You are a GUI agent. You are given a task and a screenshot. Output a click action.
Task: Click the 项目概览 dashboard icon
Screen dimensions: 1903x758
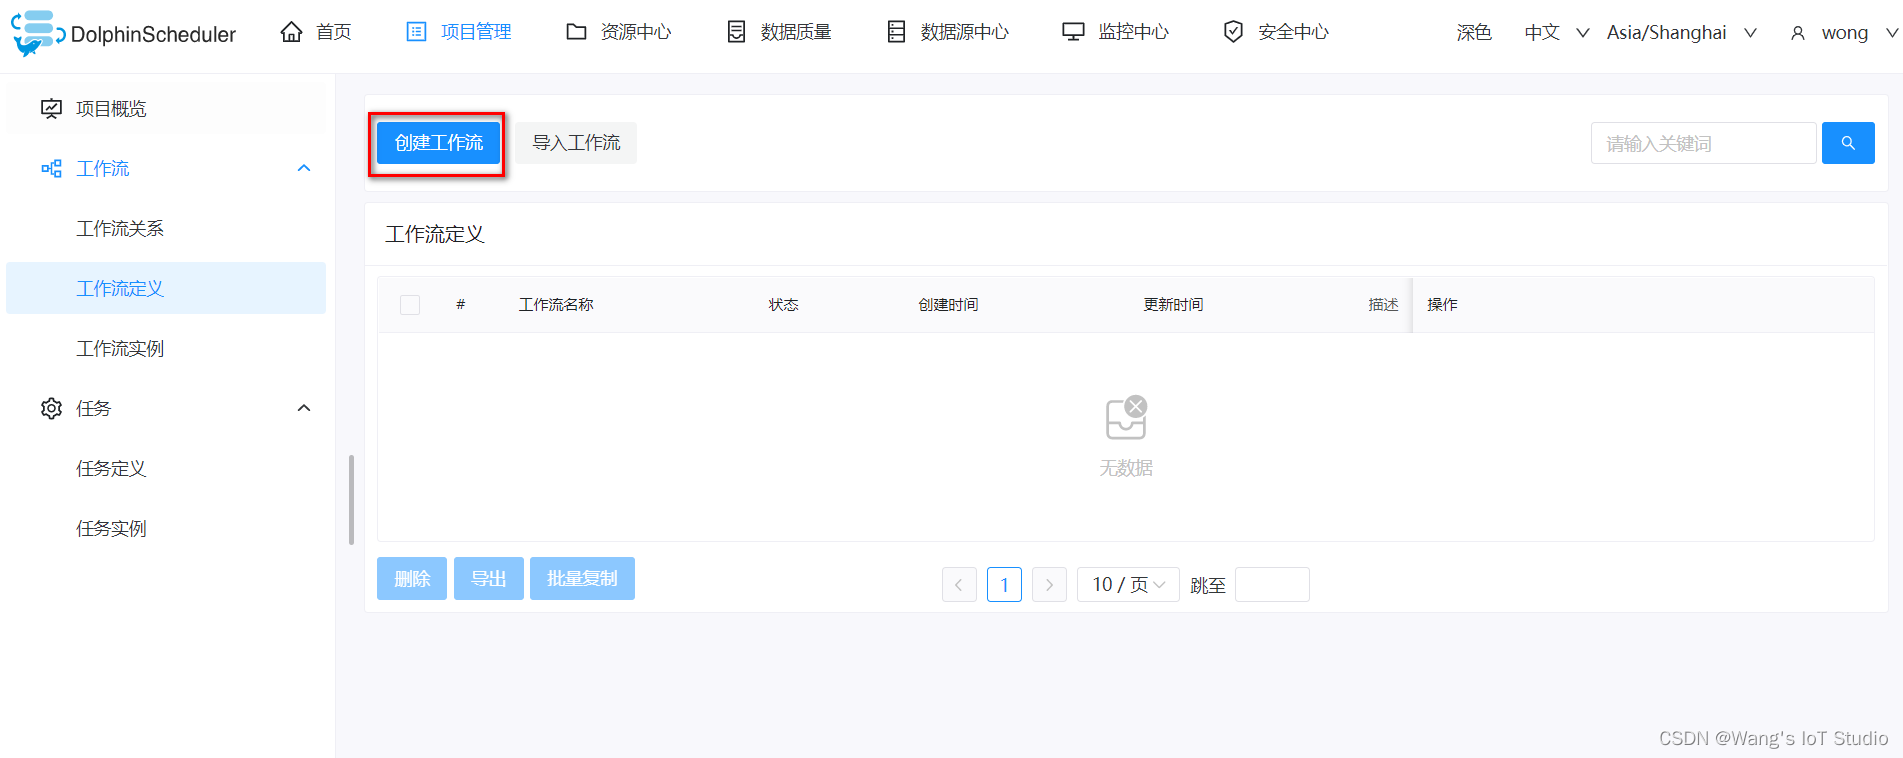click(51, 108)
